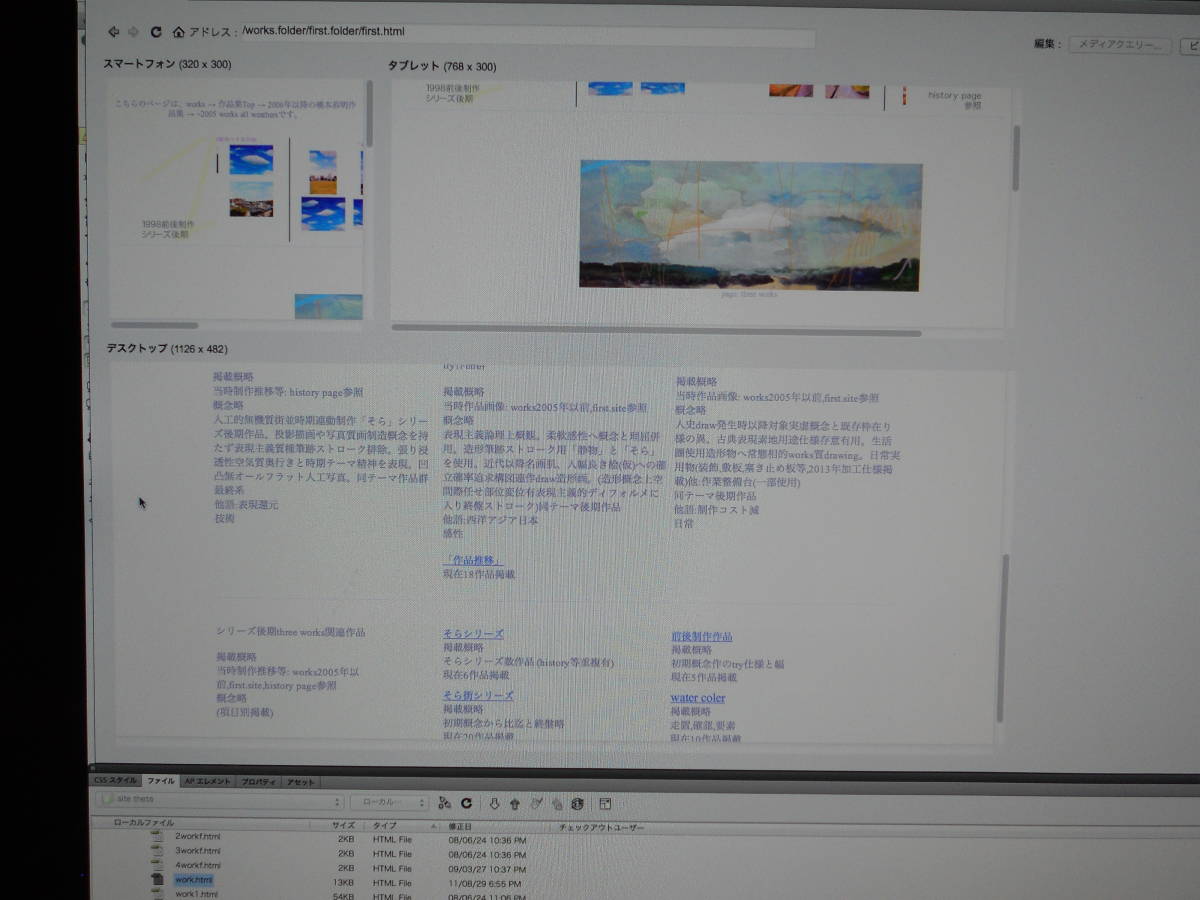This screenshot has width=1200, height=900.
Task: Get files from server down arrow
Action: click(x=494, y=803)
